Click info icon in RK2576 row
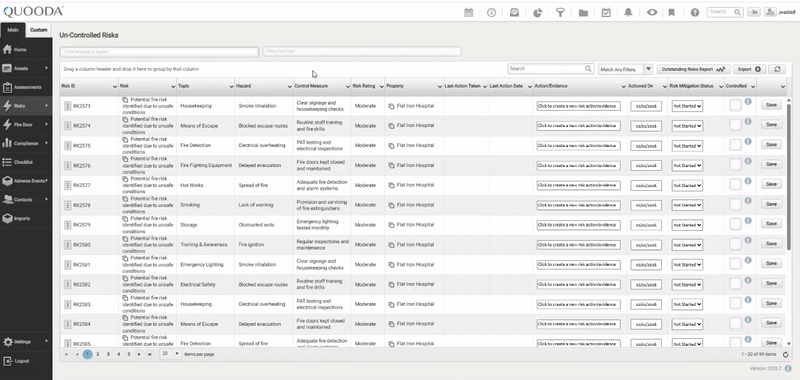The height and width of the screenshot is (380, 800). (748, 161)
